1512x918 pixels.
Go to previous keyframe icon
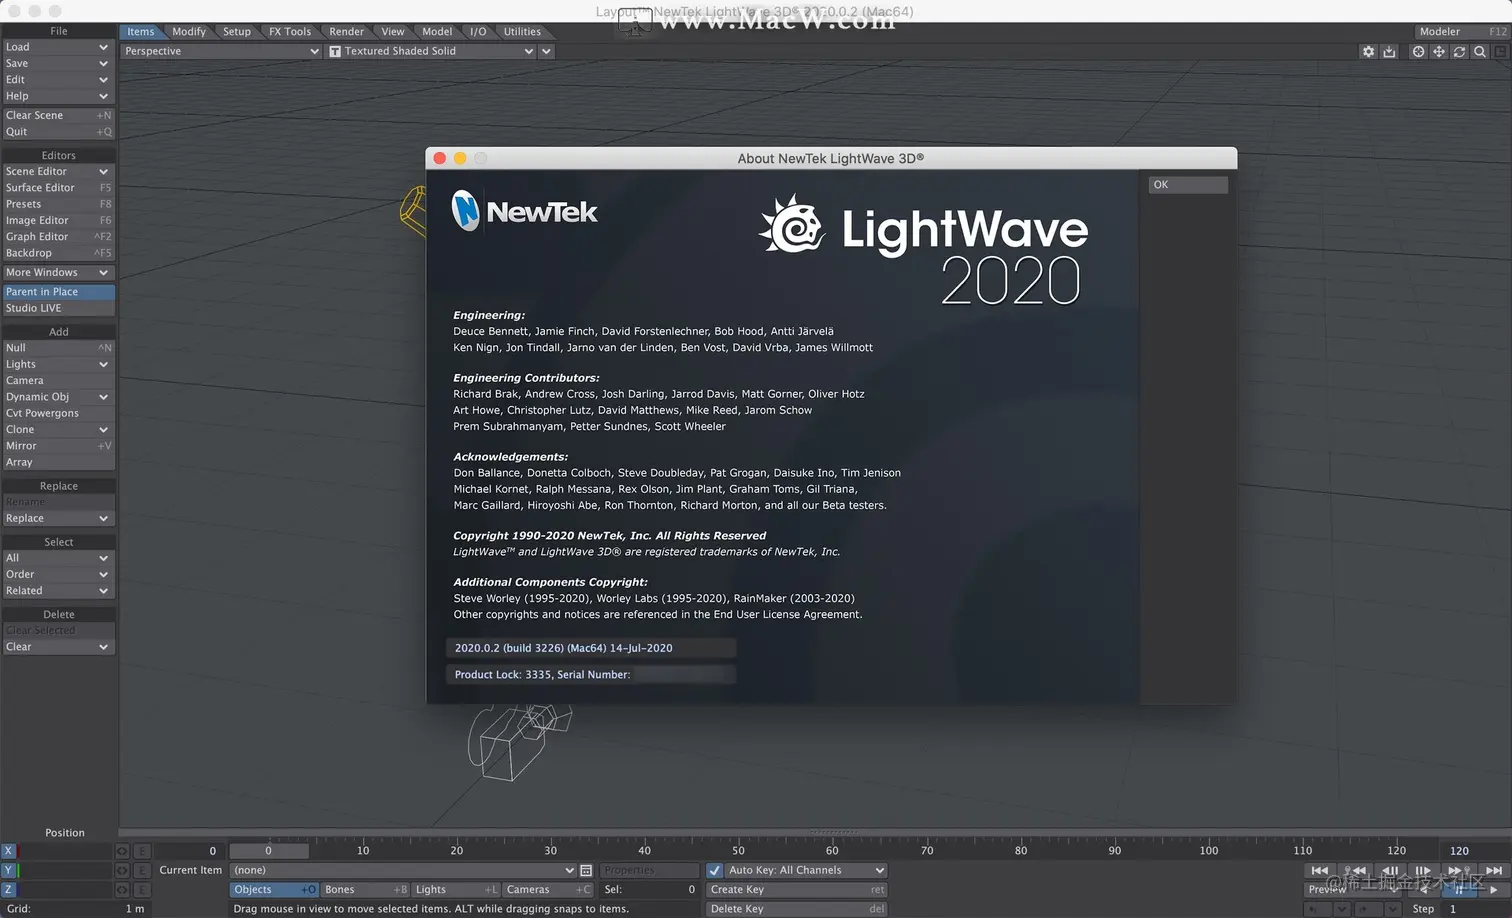coord(1355,871)
